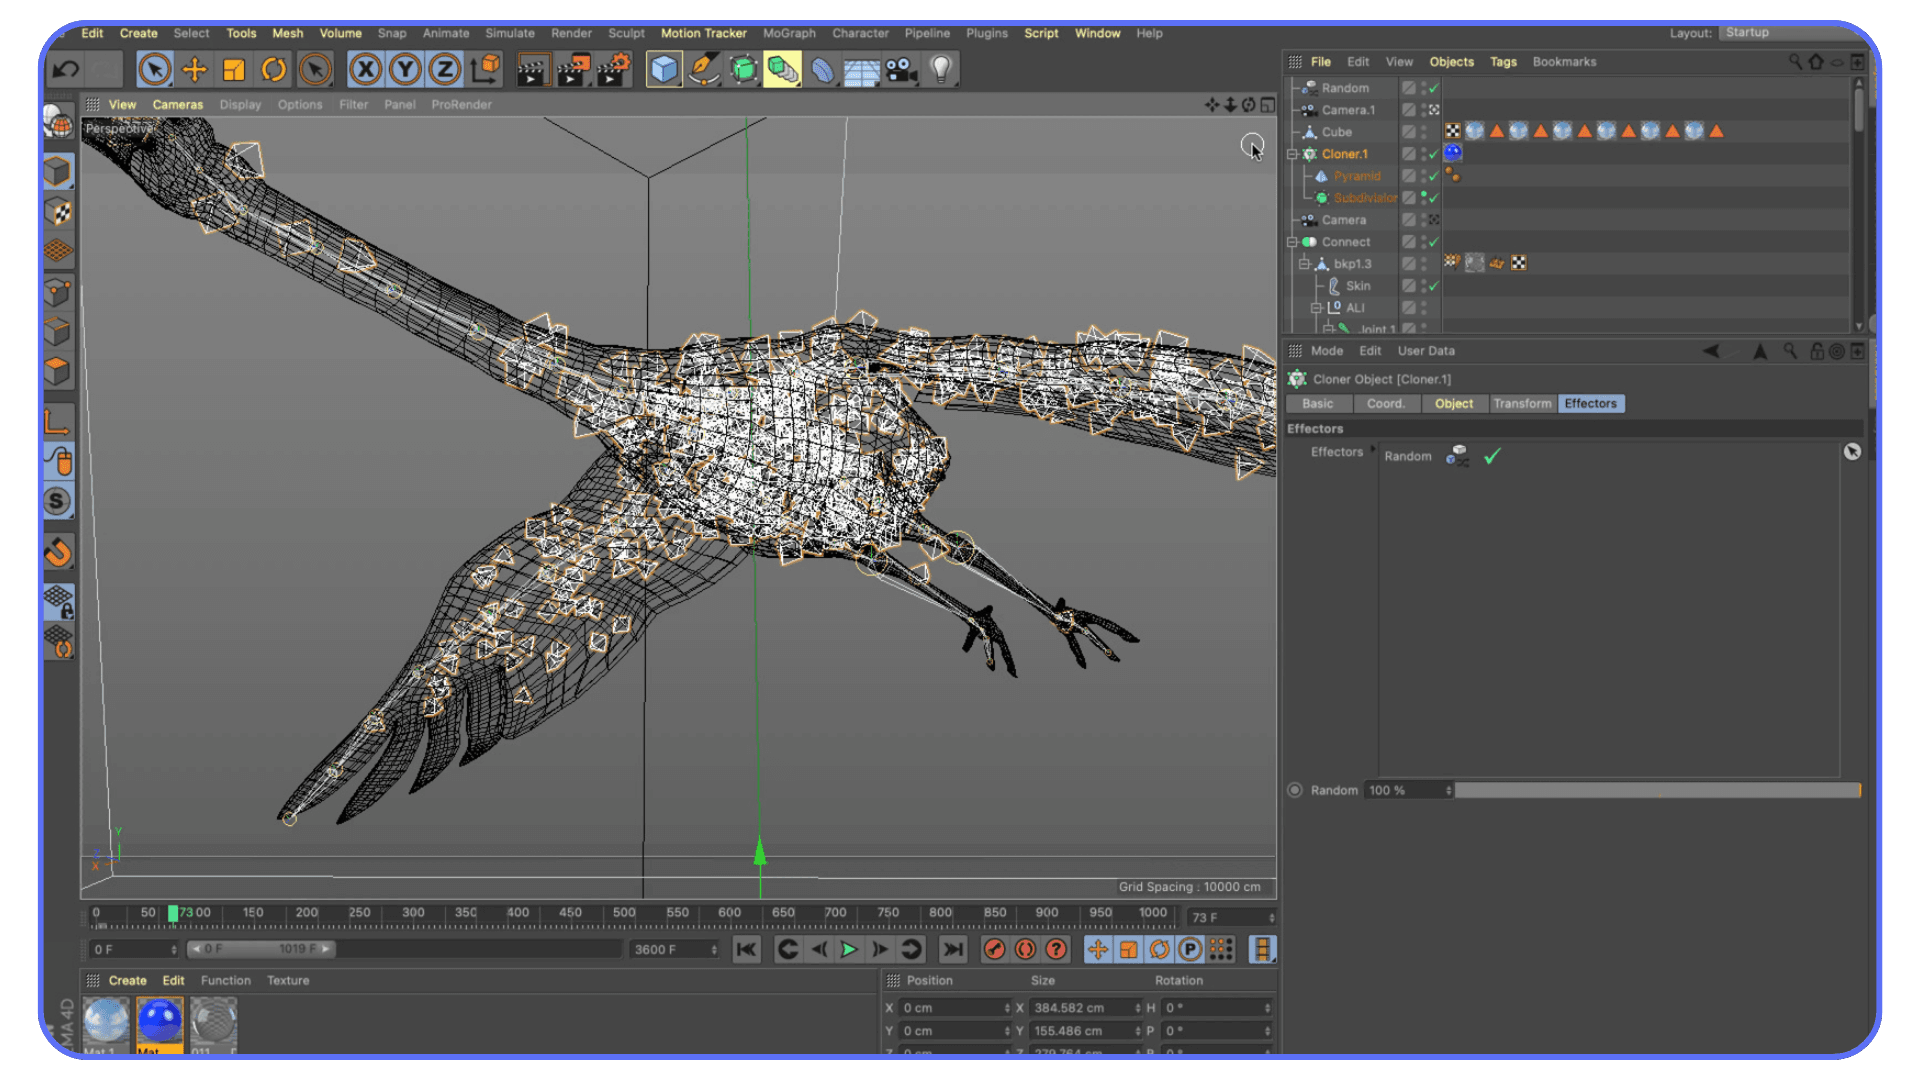The width and height of the screenshot is (1920, 1080).
Task: Switch to the Transform tab in Attributes
Action: click(x=1522, y=403)
